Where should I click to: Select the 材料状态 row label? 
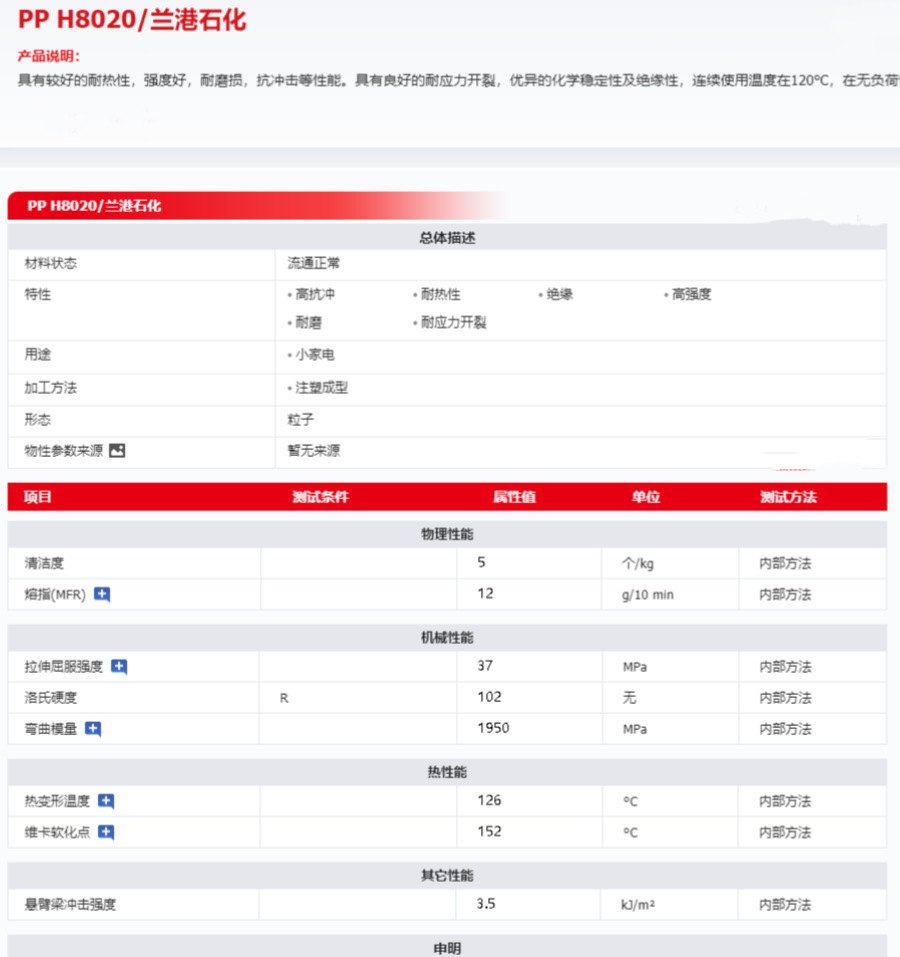[x=51, y=263]
